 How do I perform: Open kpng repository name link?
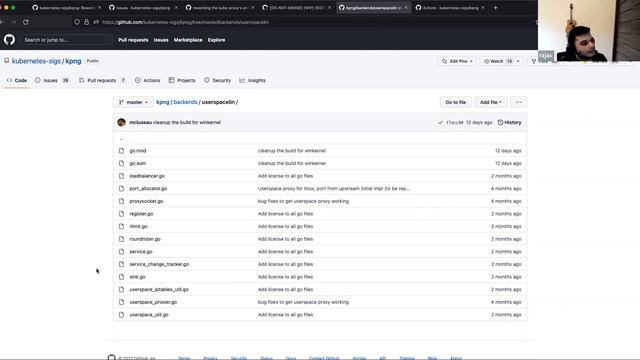coord(73,61)
